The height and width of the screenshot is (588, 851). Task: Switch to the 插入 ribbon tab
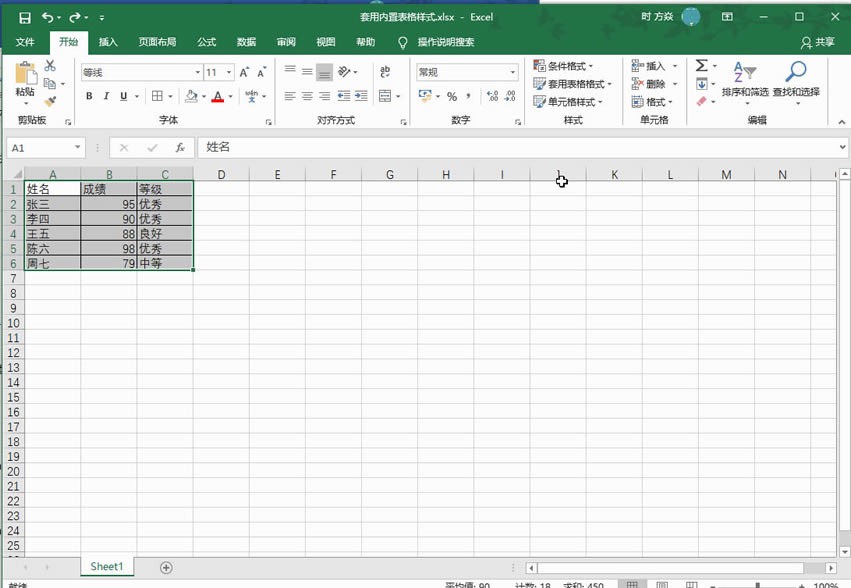point(107,42)
